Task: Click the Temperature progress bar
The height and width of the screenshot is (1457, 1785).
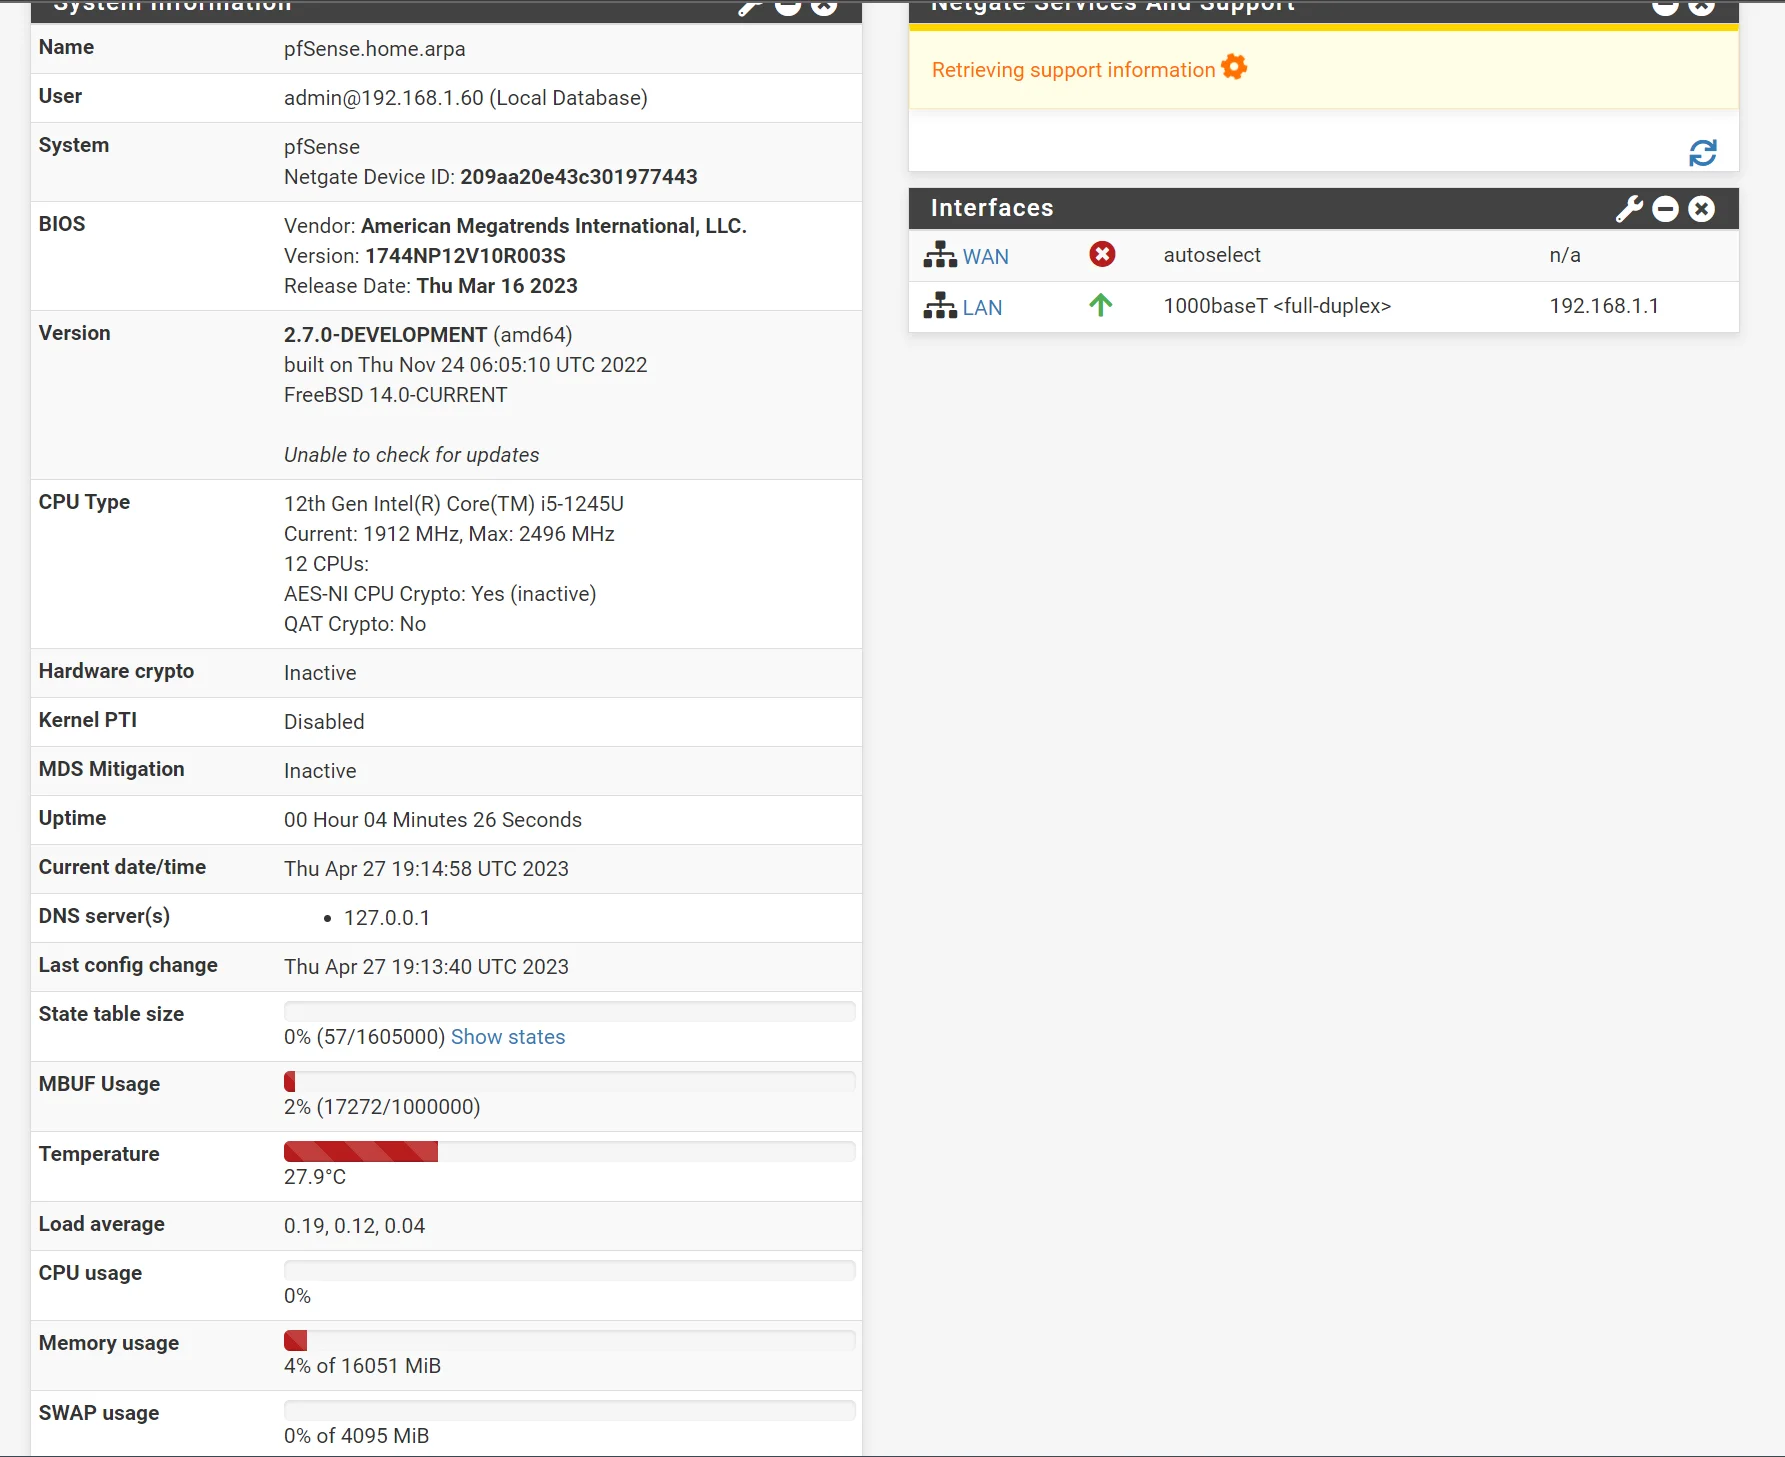Action: (x=570, y=1151)
